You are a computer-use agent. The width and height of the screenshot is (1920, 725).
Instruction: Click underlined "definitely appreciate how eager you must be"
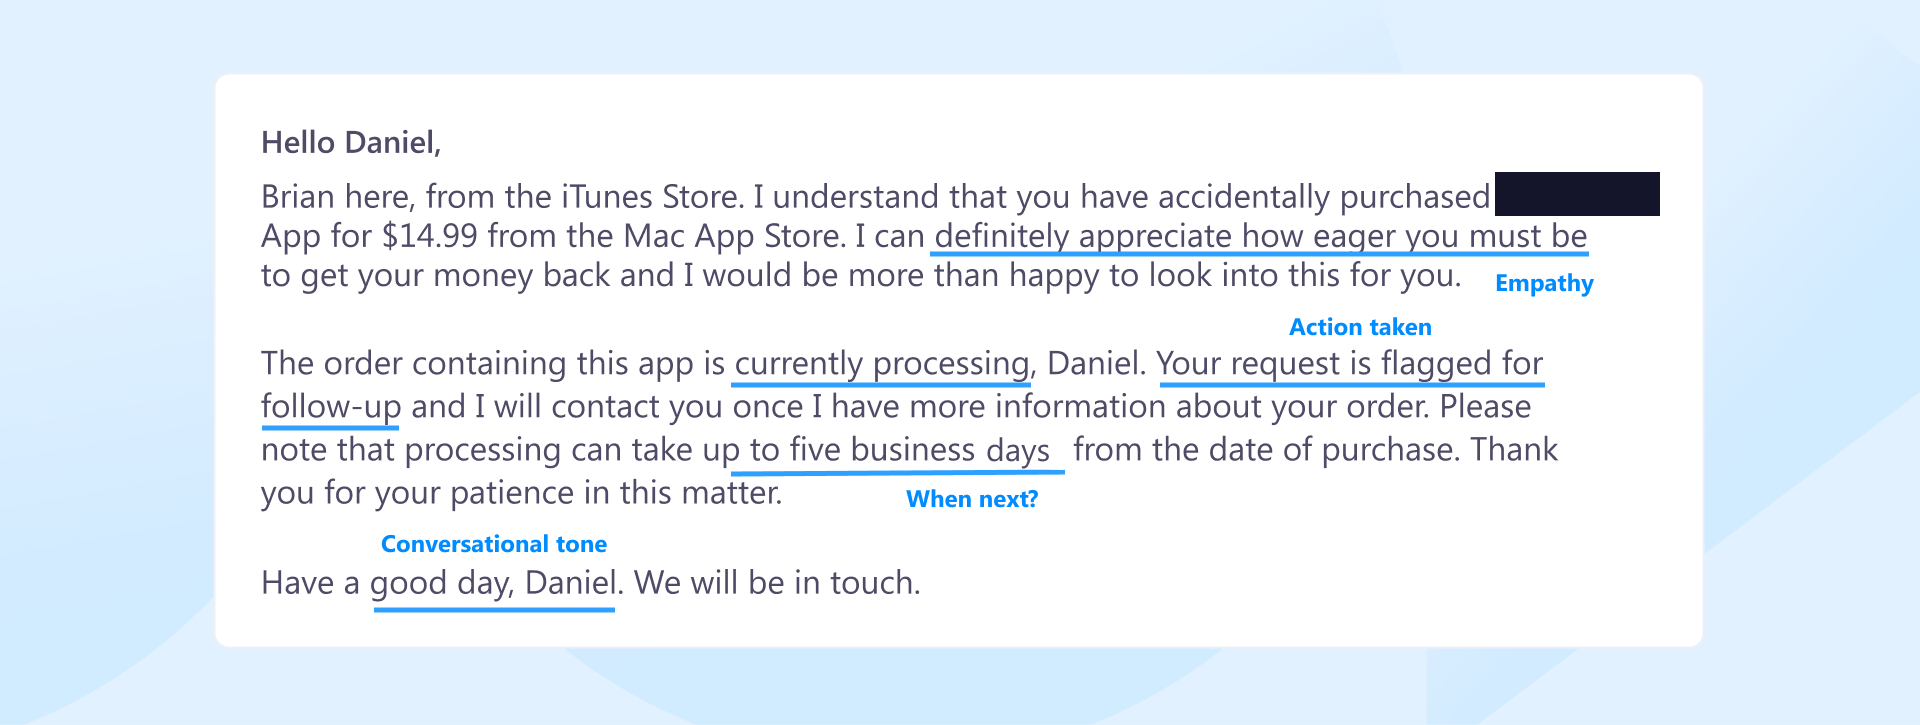[1260, 236]
